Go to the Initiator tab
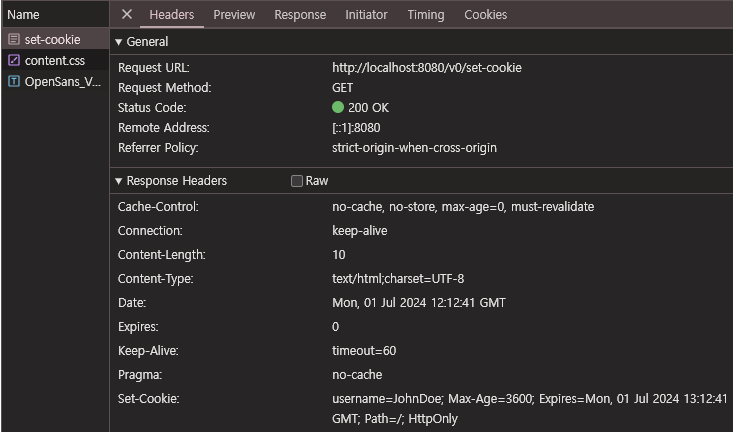Viewport: 733px width, 432px height. 366,14
